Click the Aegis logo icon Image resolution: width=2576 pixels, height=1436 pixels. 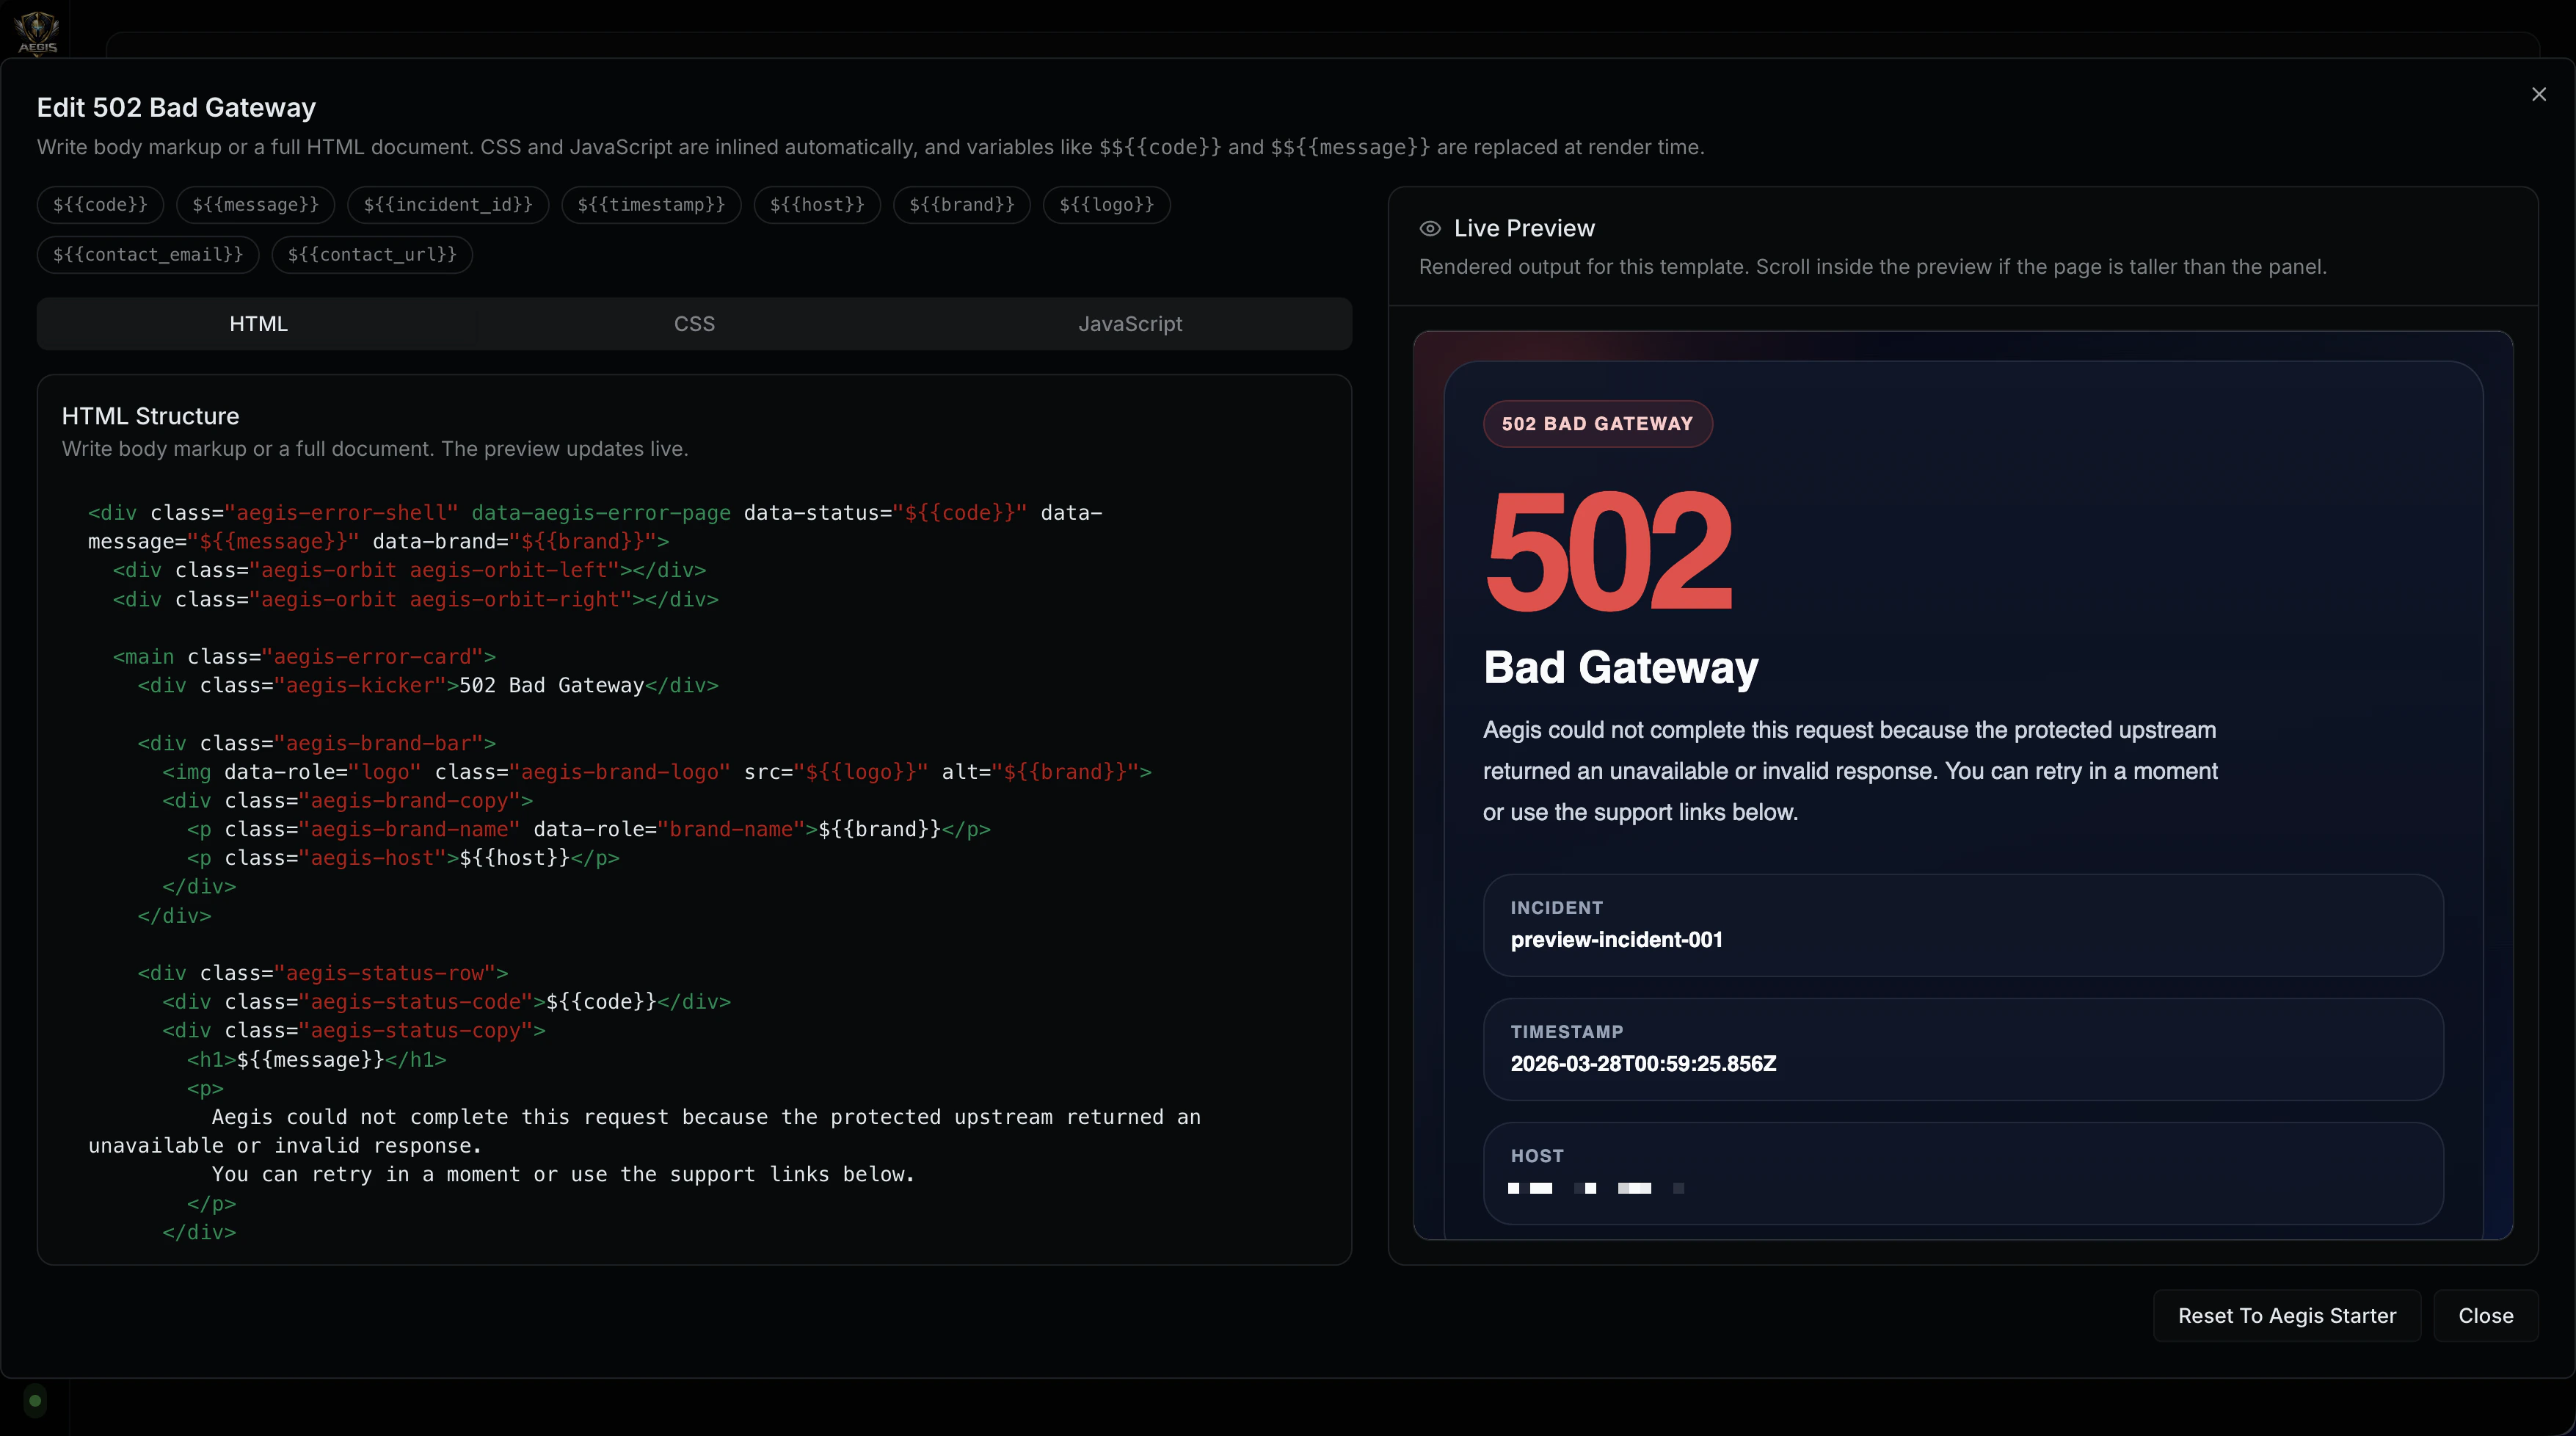38,30
